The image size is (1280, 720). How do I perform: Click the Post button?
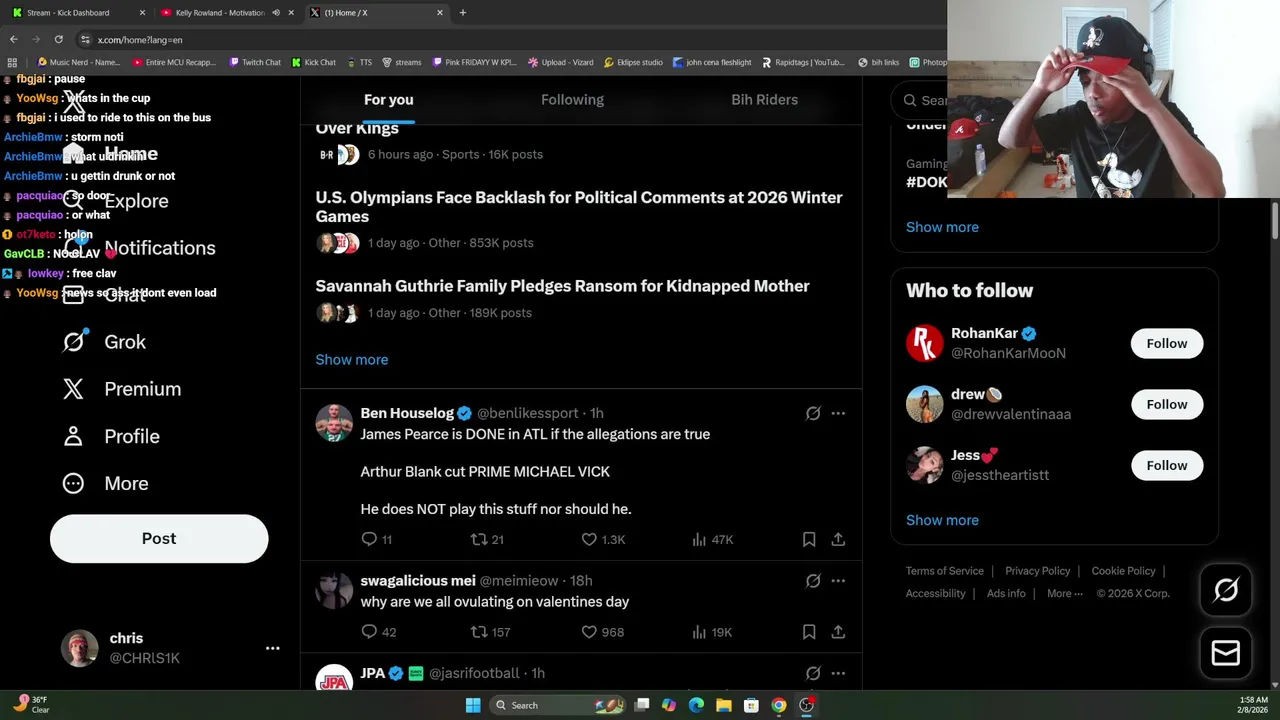point(159,538)
